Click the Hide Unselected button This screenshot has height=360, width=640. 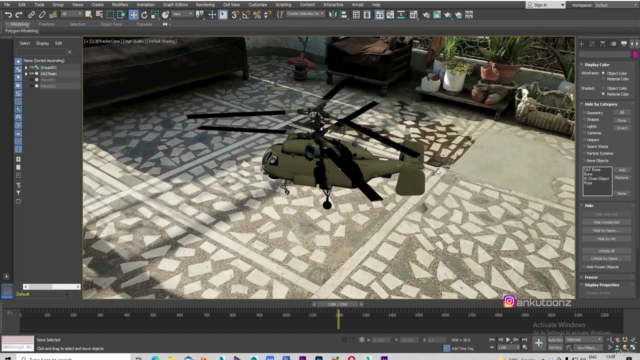(606, 222)
